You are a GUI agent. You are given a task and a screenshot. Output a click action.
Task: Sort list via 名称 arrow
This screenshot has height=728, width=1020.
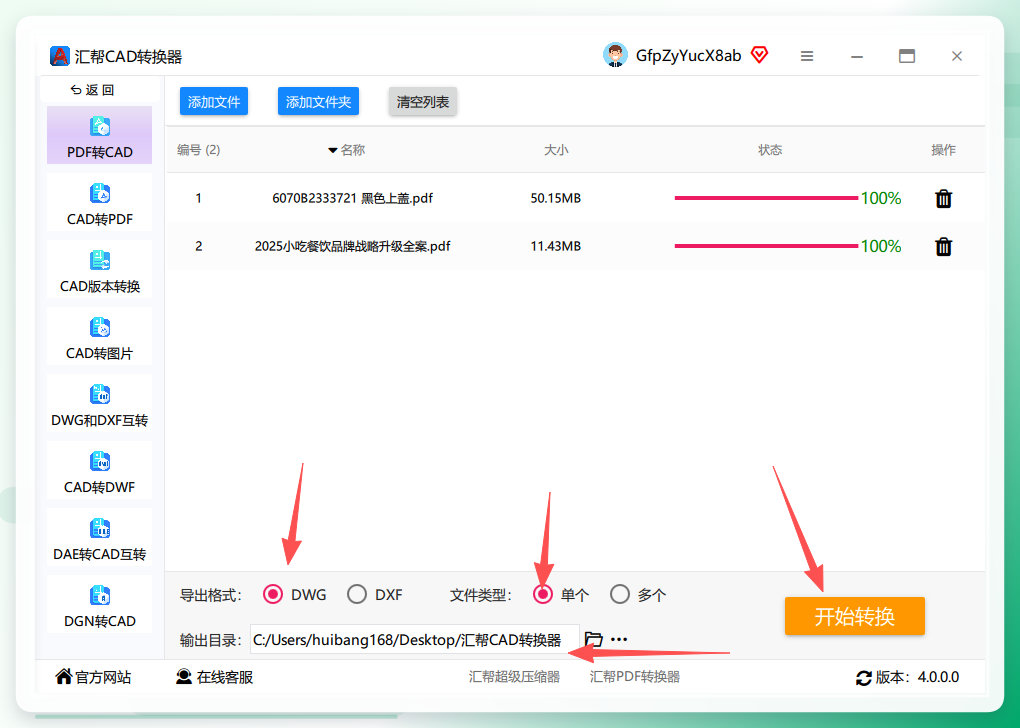point(332,150)
